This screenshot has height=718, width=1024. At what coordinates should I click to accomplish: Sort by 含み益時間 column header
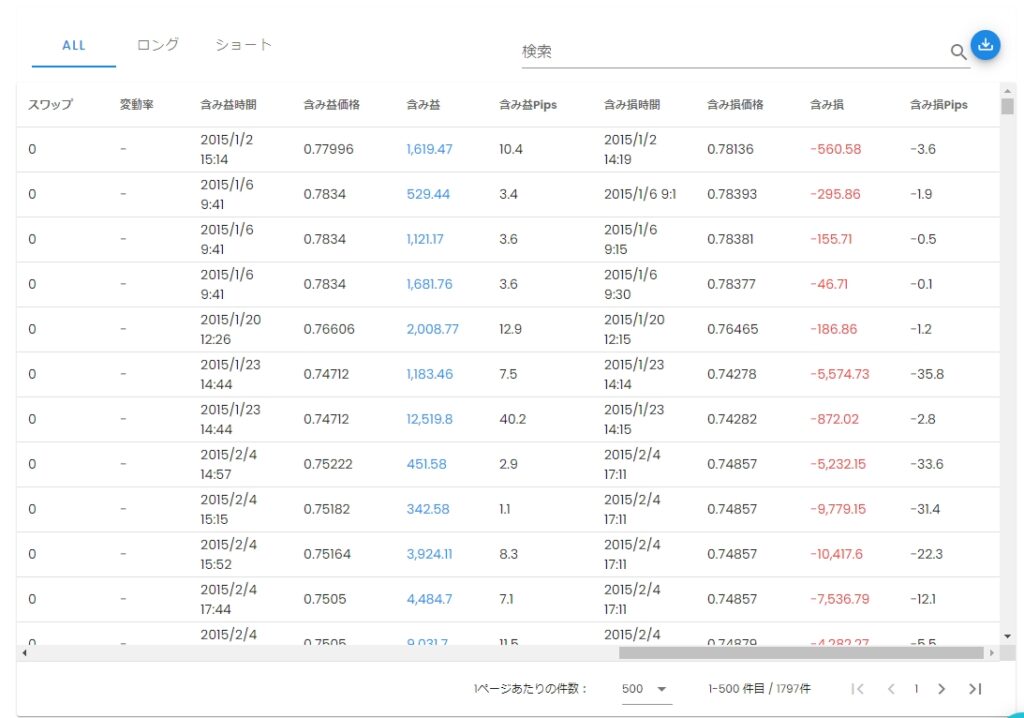click(229, 105)
